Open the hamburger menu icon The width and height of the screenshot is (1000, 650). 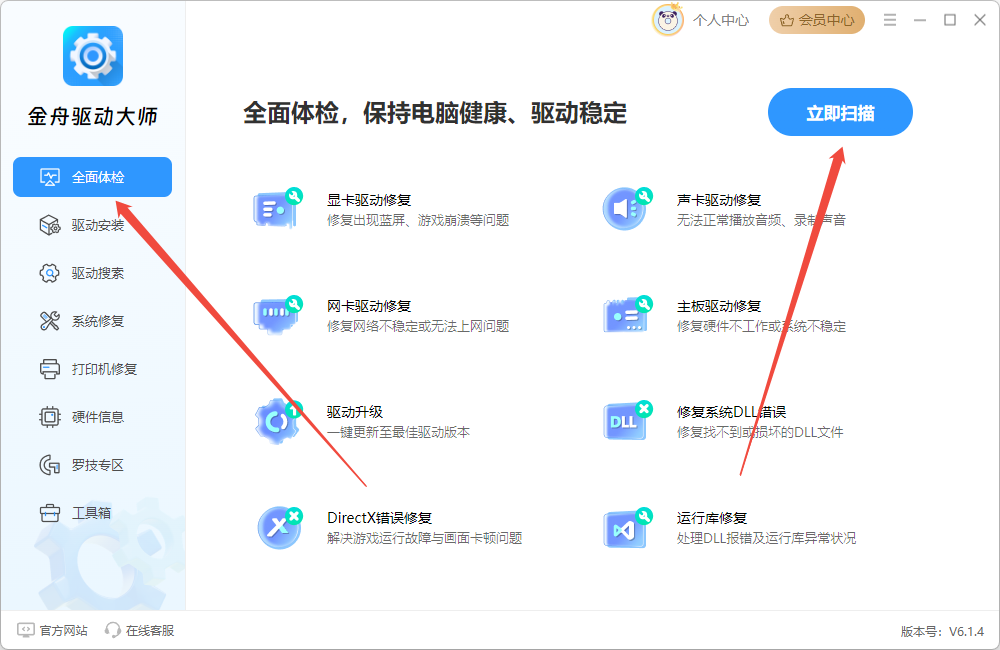point(890,20)
